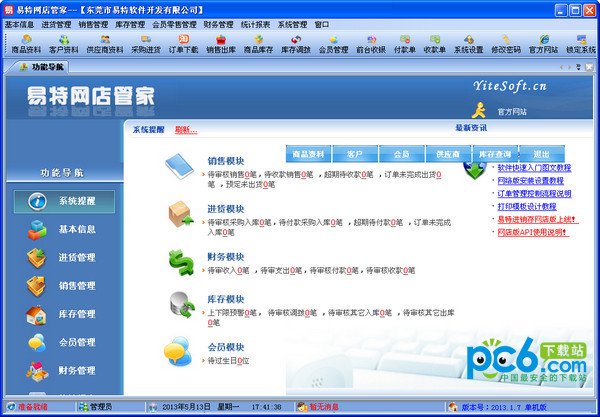Open 销售出库 toolbar icon
Viewport: 600px width, 417px height.
[x=221, y=44]
